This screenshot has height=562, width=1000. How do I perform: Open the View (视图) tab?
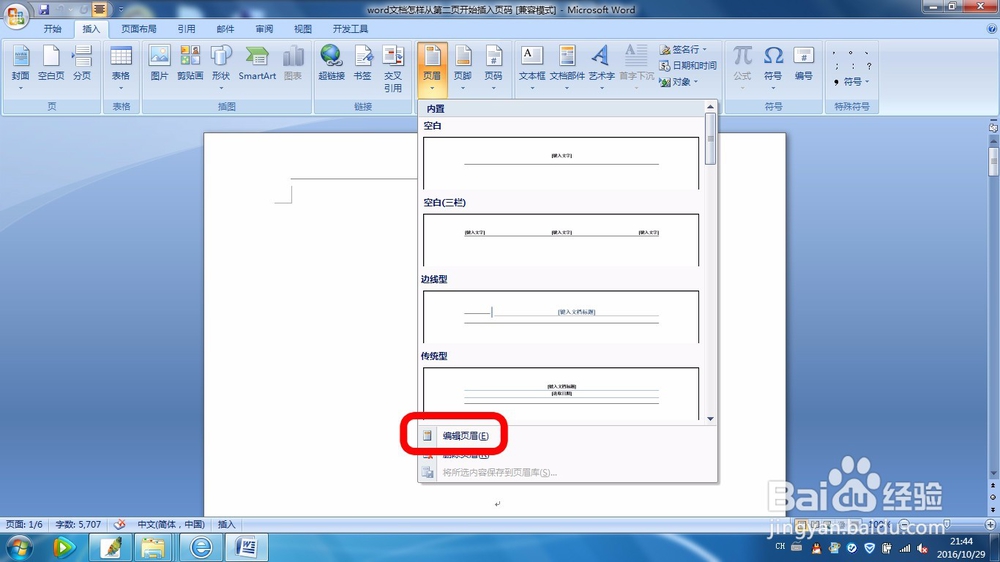pyautogui.click(x=303, y=29)
